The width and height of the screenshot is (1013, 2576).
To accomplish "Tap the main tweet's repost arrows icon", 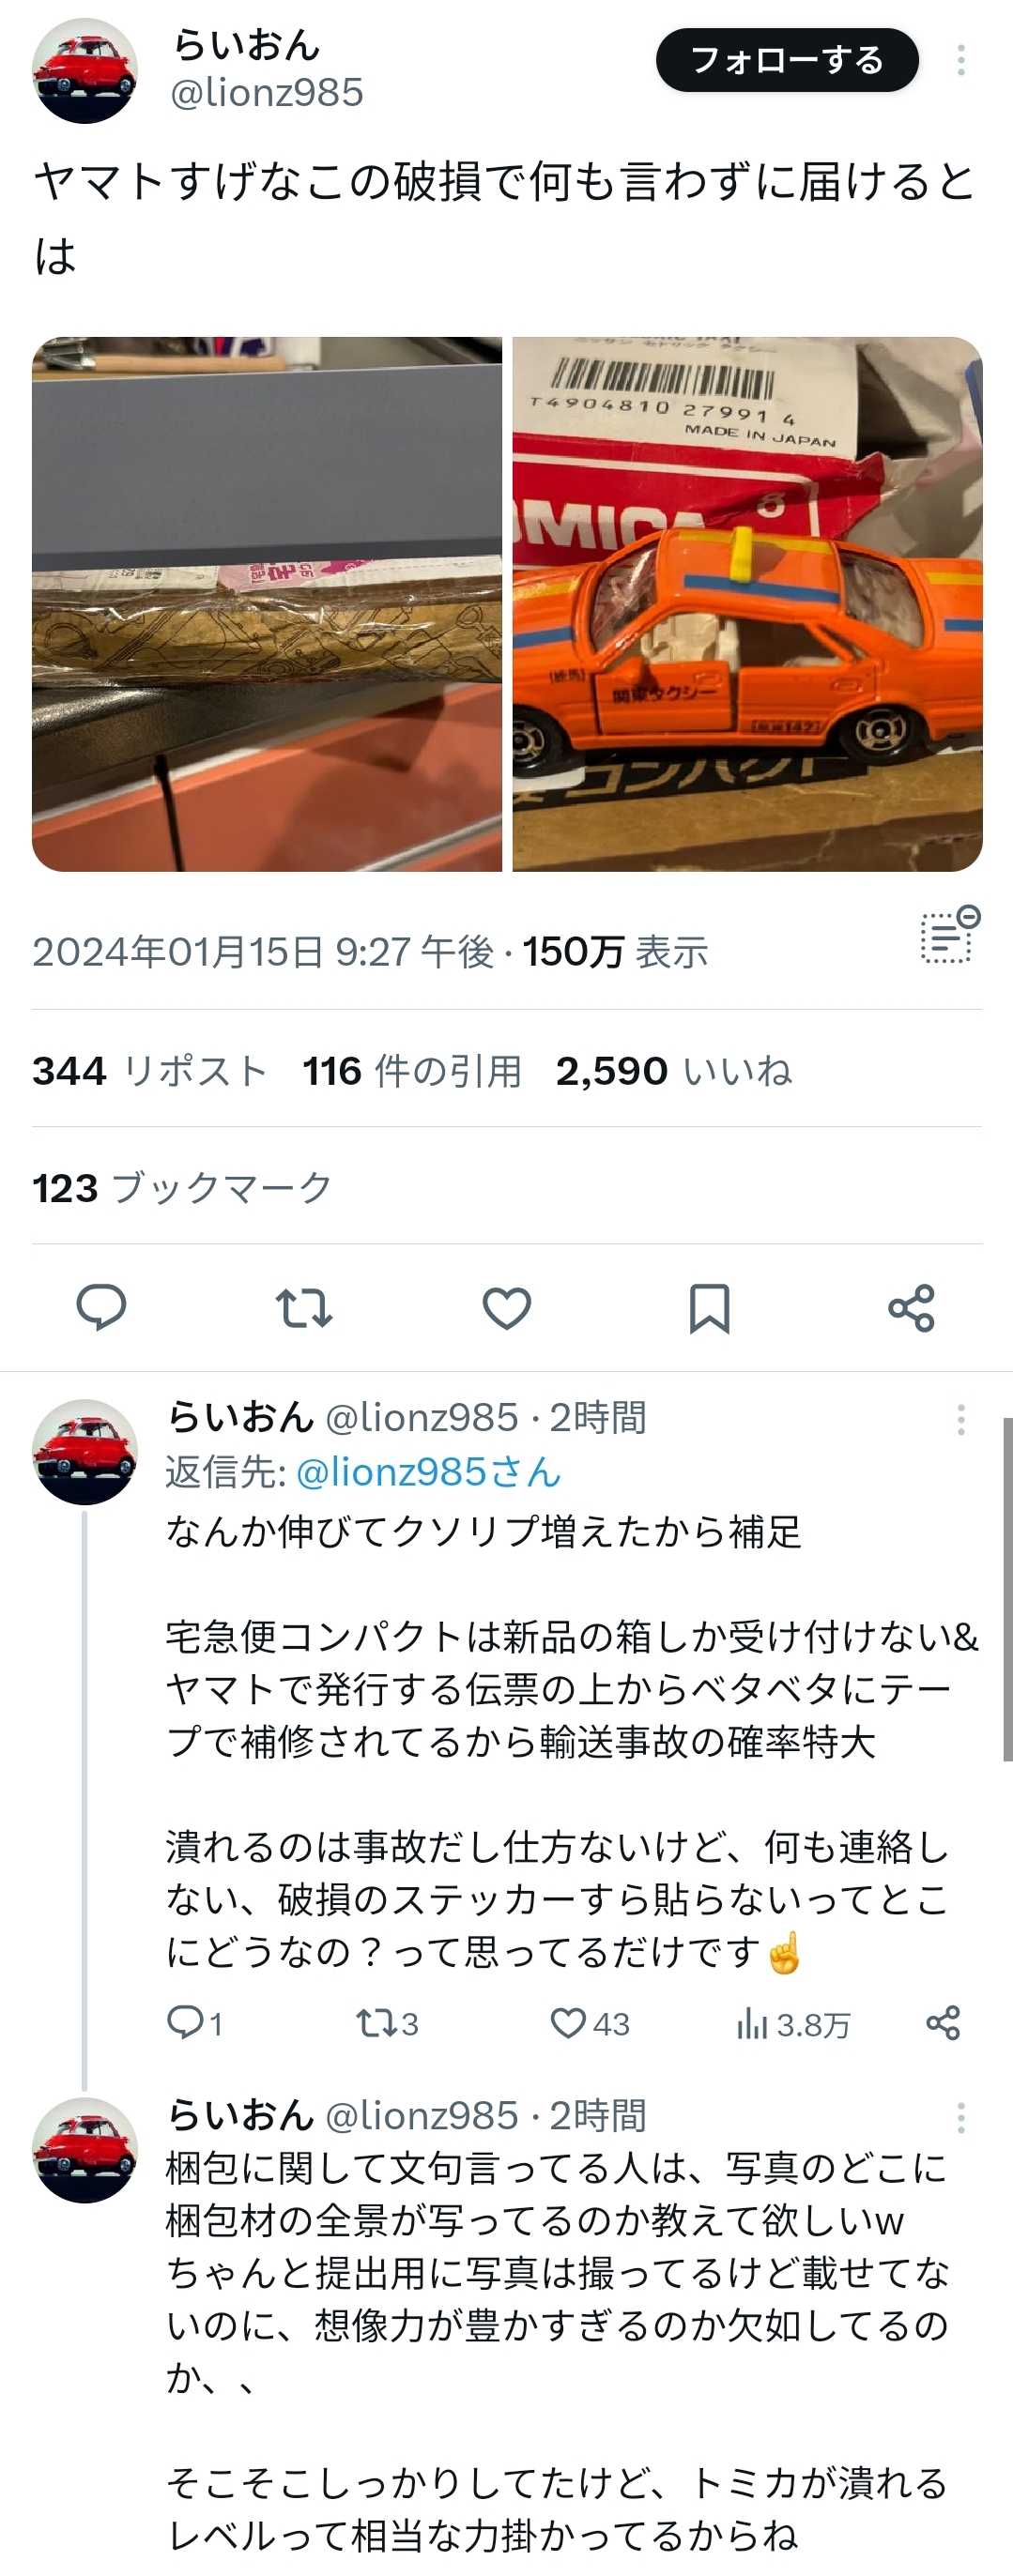I will coord(304,1308).
